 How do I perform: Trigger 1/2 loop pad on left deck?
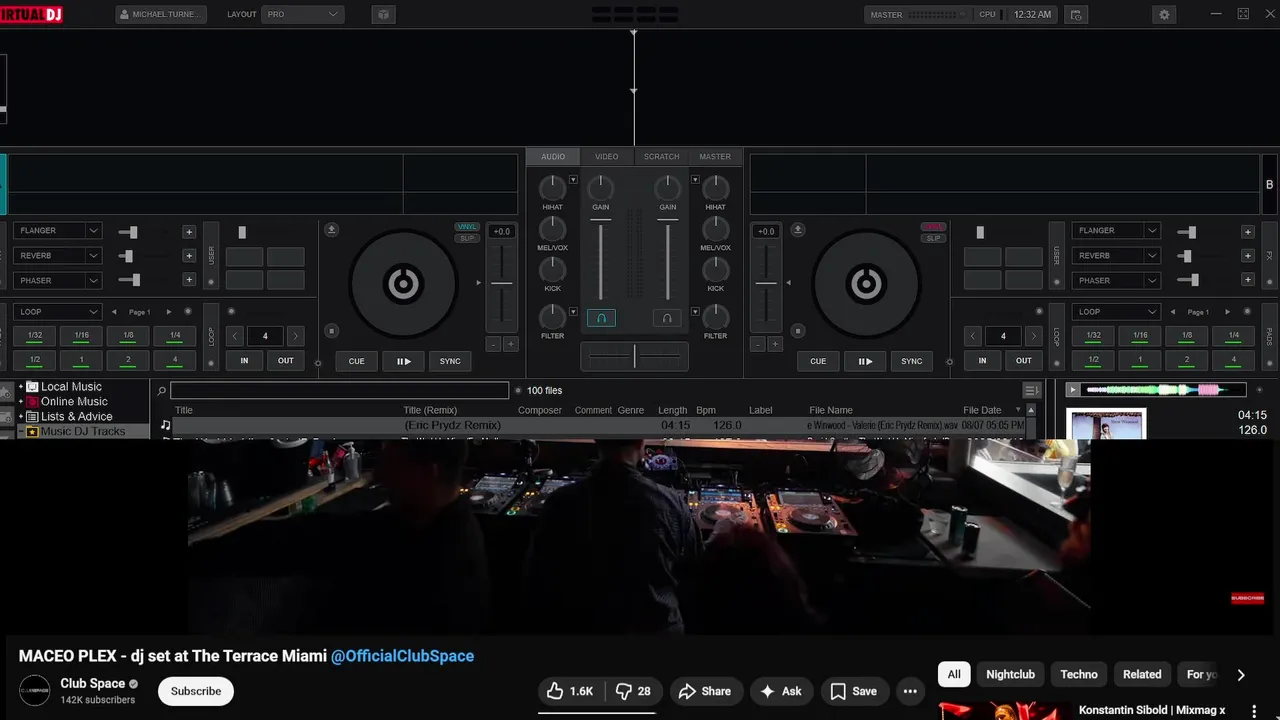(35, 360)
